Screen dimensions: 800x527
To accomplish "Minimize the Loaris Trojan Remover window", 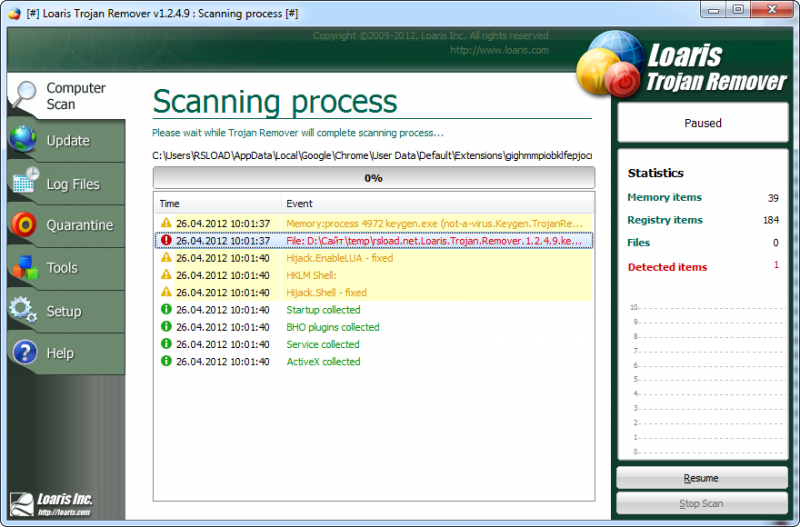I will point(713,10).
